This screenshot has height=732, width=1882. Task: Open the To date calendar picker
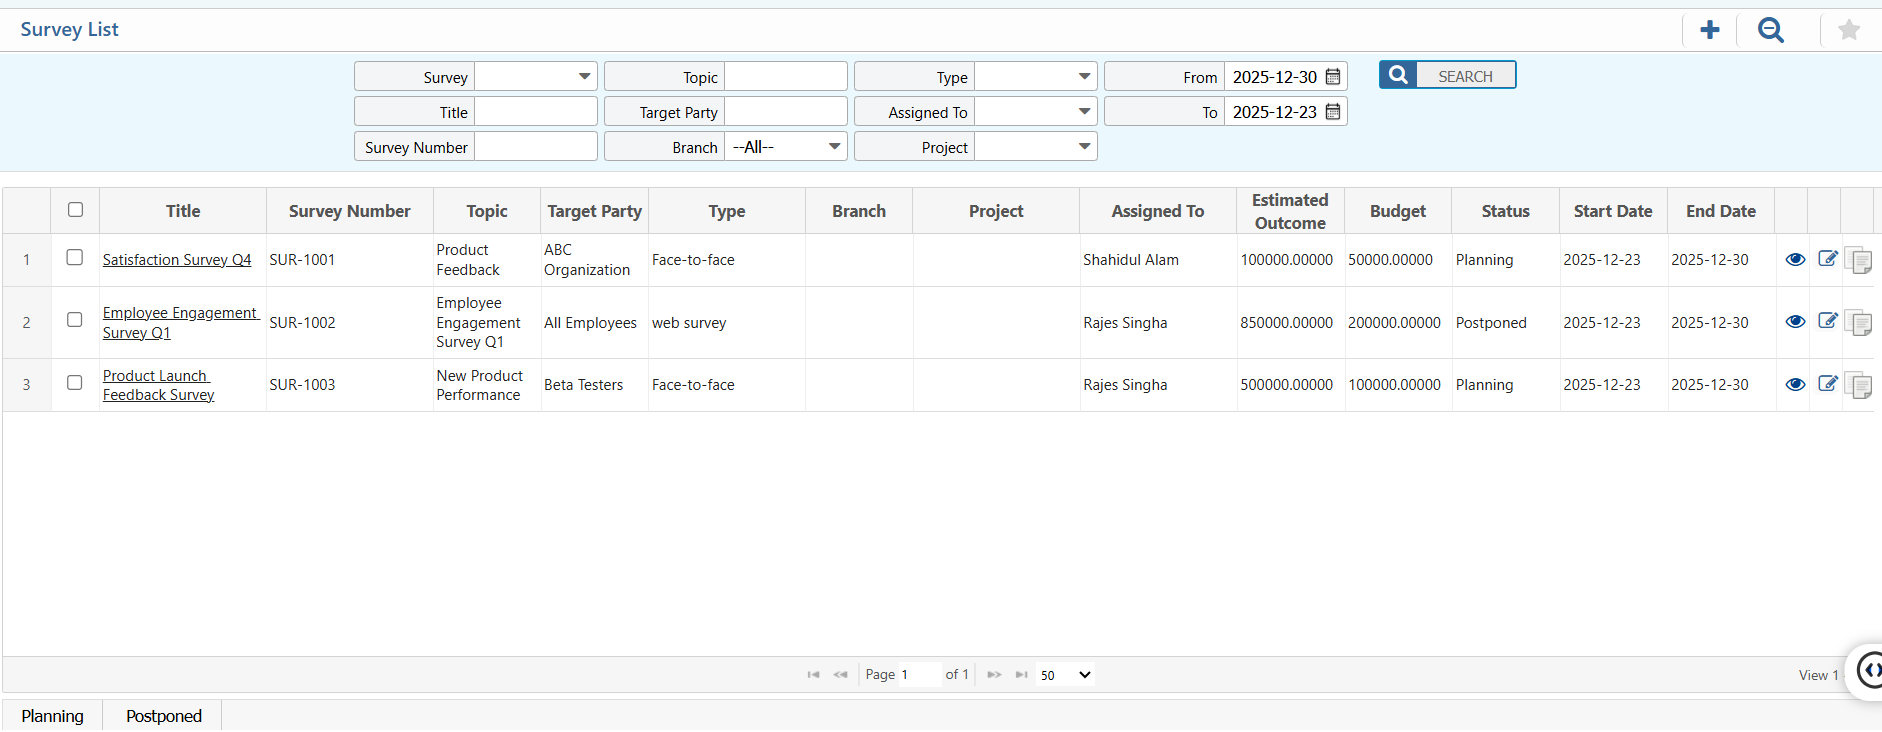point(1333,112)
